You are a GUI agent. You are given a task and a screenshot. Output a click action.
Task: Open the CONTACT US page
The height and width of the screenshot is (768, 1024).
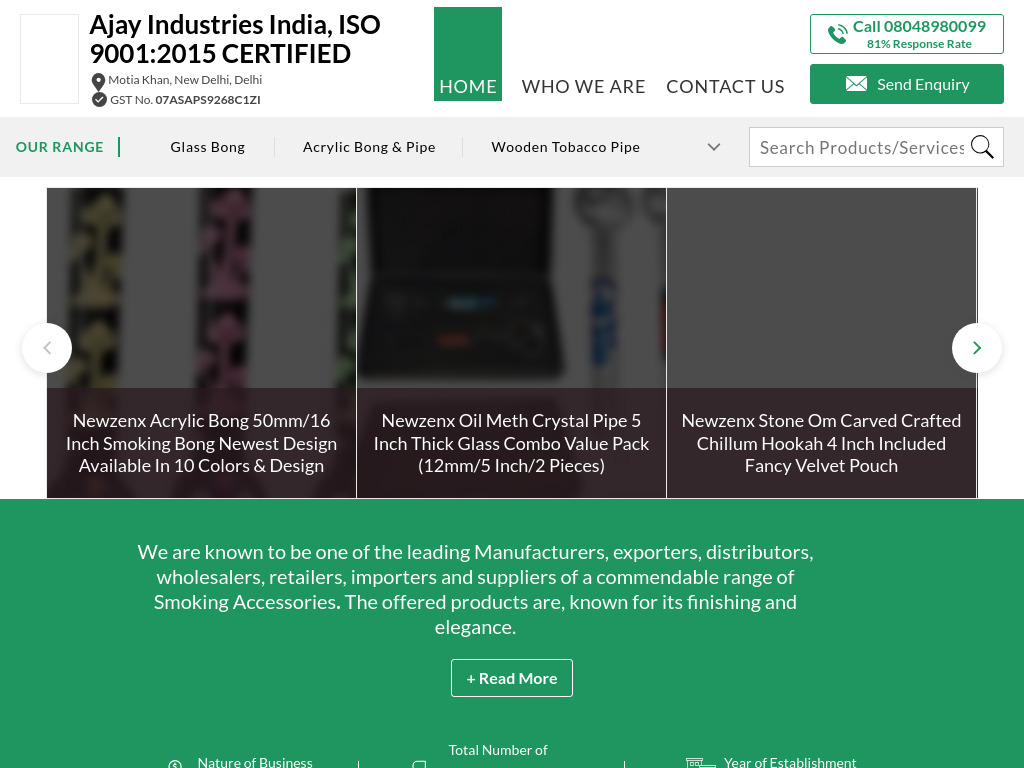(x=725, y=86)
